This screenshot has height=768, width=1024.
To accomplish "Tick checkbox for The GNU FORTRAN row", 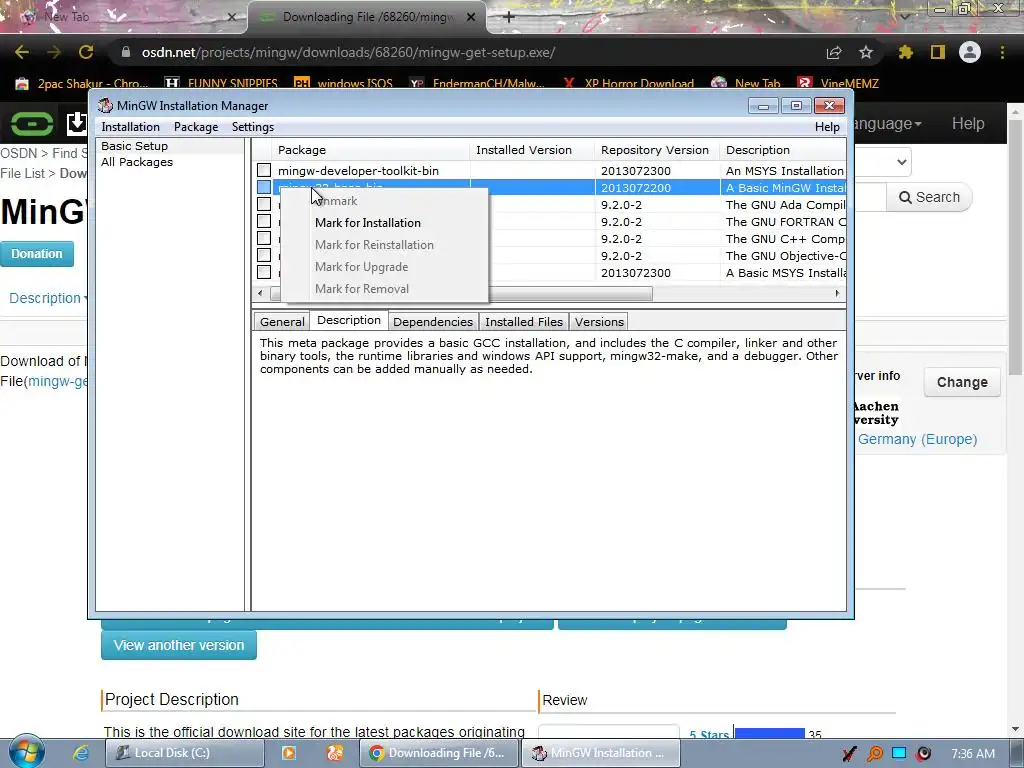I will pyautogui.click(x=264, y=221).
